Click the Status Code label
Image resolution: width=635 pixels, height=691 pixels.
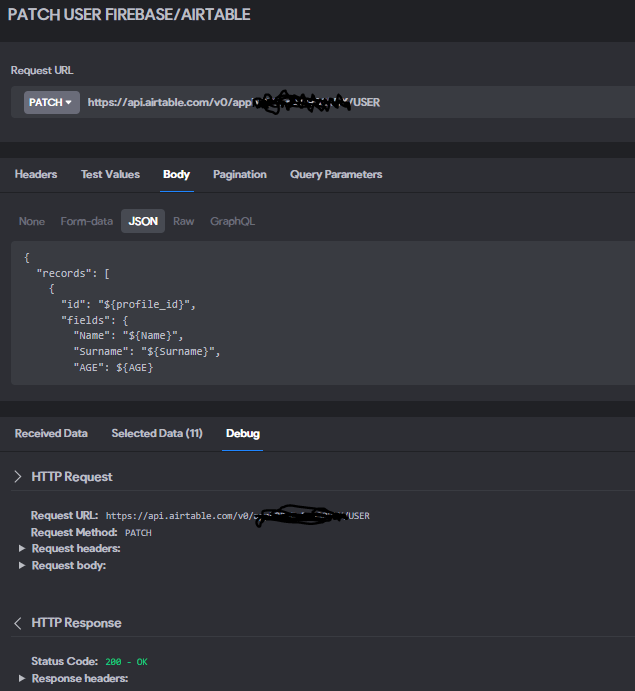click(x=64, y=661)
